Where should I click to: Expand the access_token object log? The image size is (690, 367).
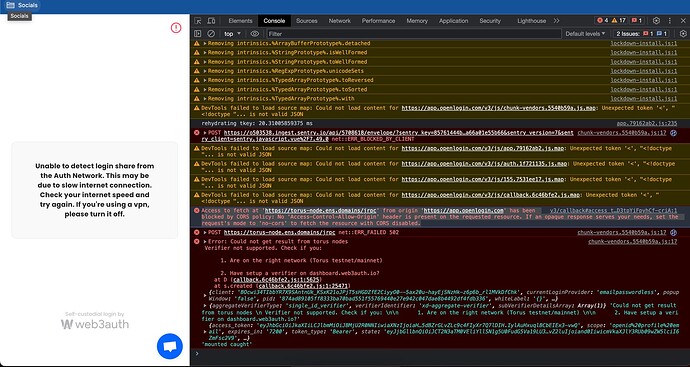coord(205,331)
